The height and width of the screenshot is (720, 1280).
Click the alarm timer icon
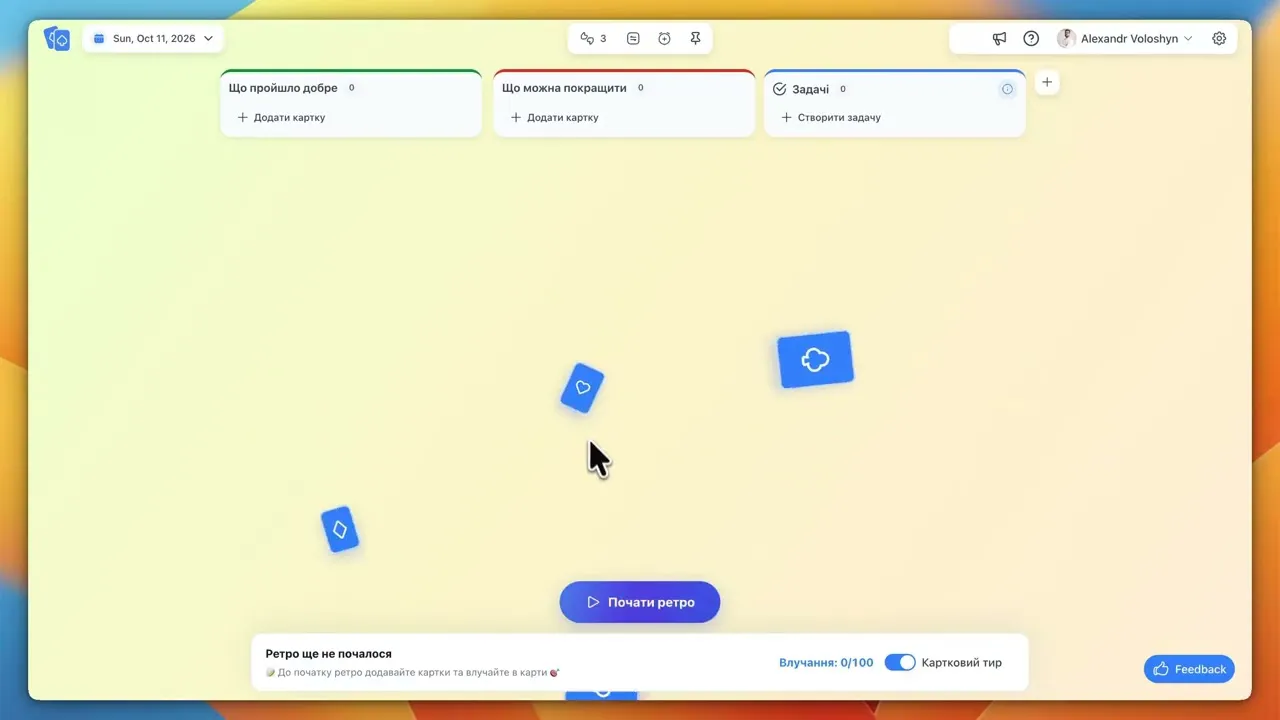pyautogui.click(x=664, y=39)
